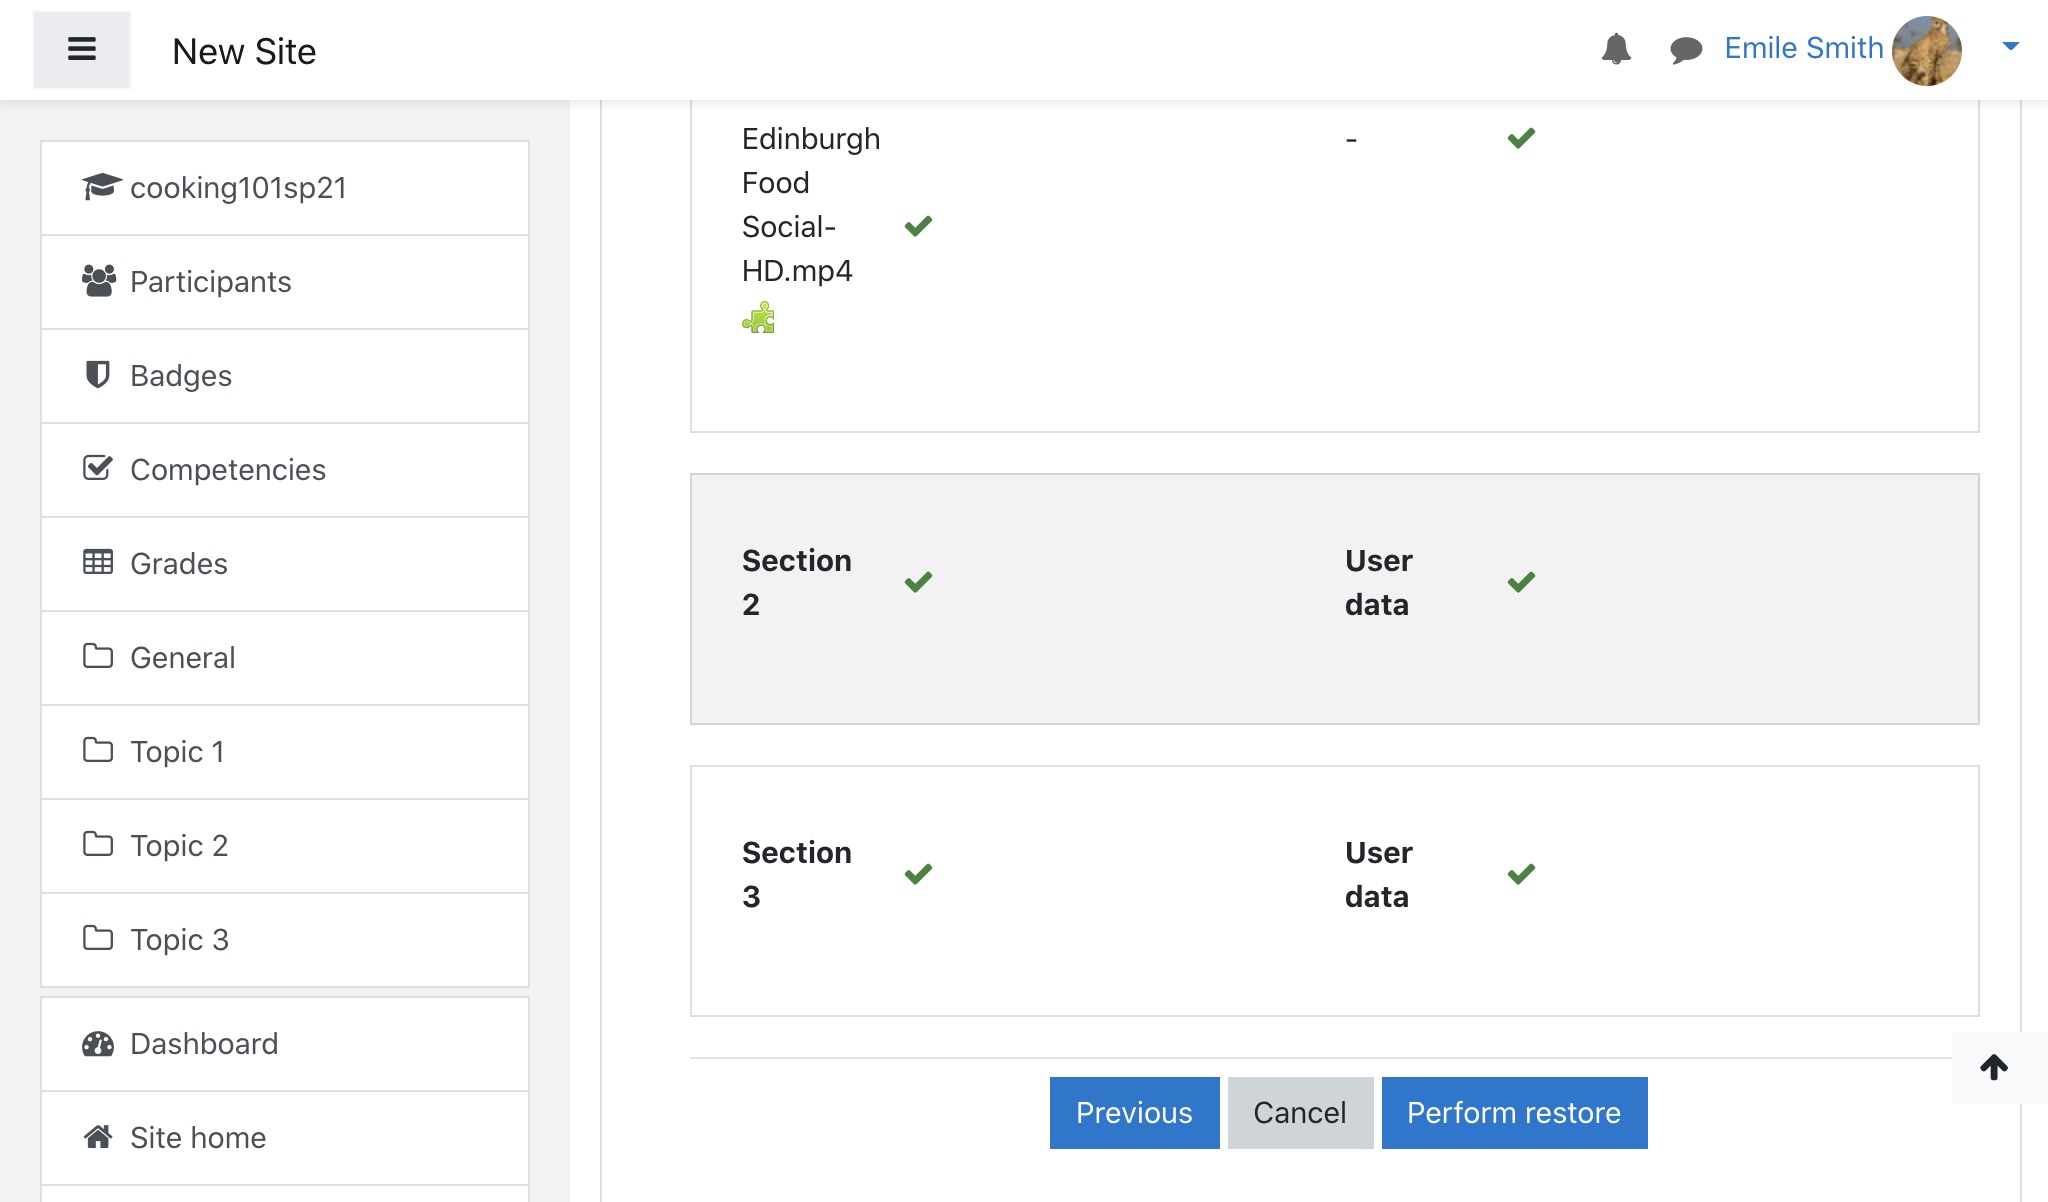Jump to Topic 3 in the sidebar
This screenshot has width=2048, height=1202.
point(179,940)
